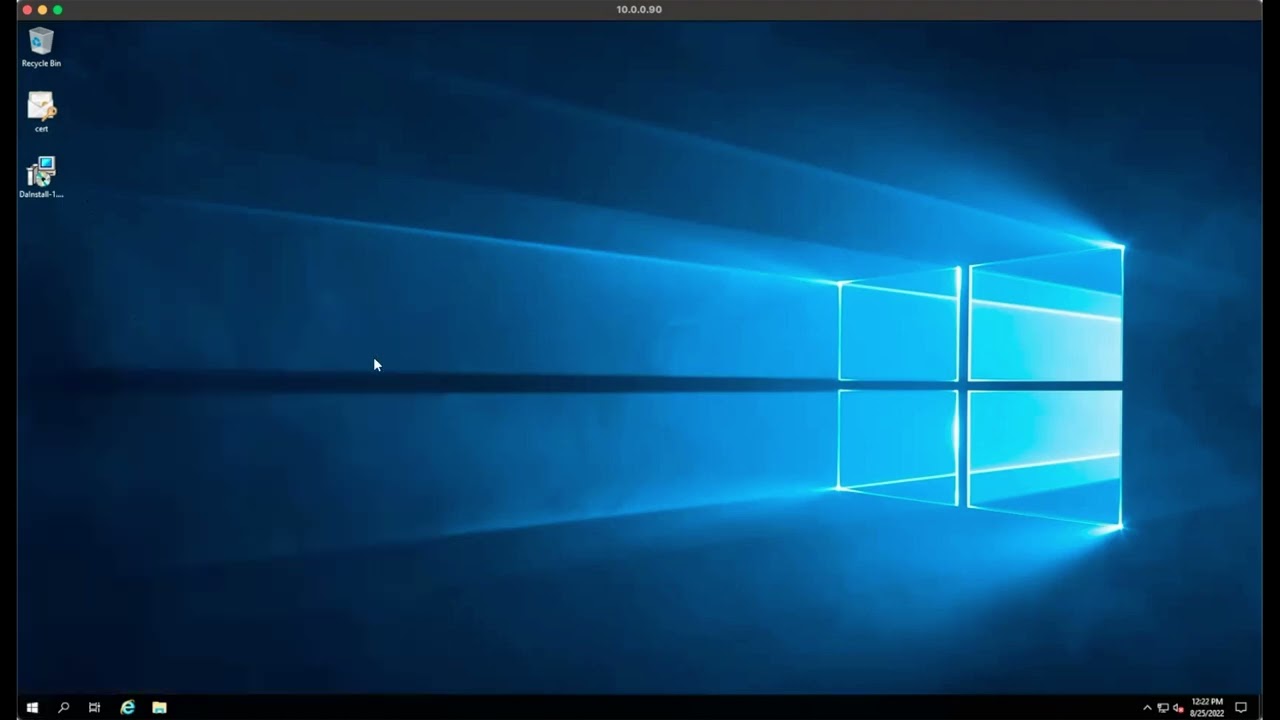
Task: Maximize the 10.0.0.90 remote window
Action: pos(57,9)
